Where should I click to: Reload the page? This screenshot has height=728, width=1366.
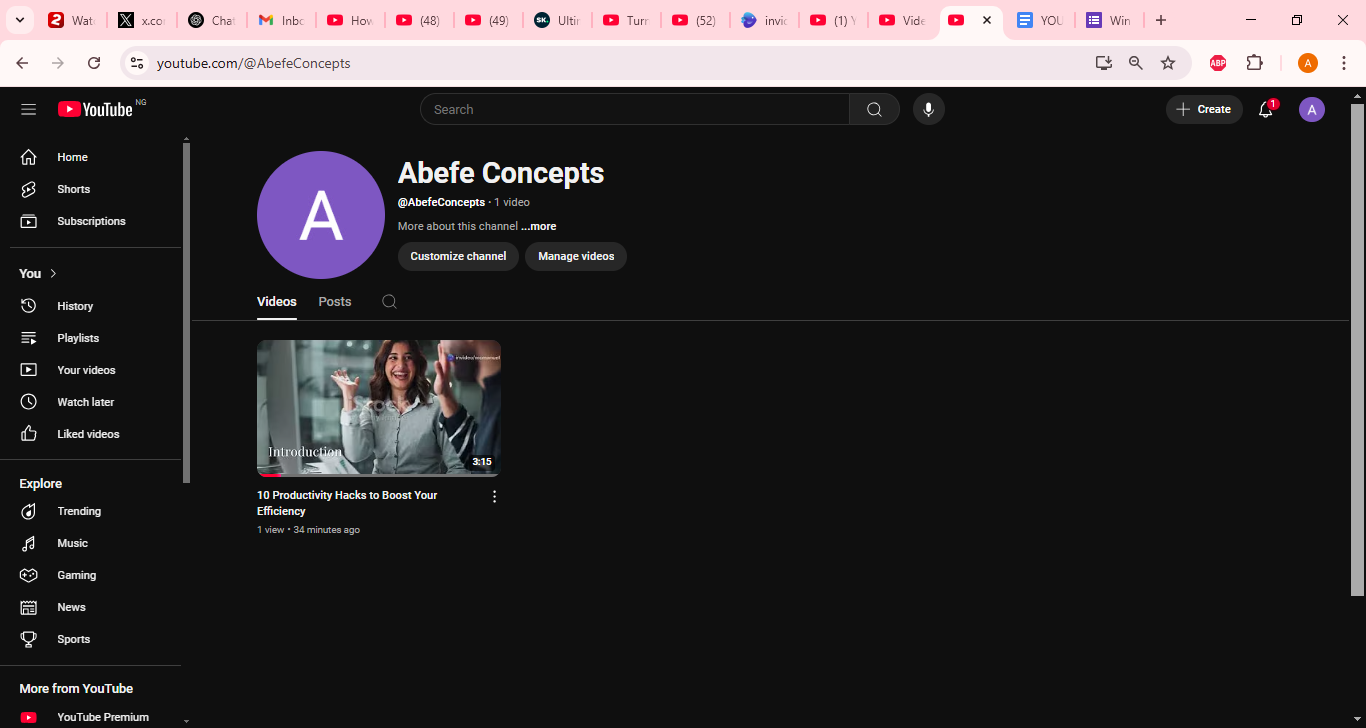[x=94, y=63]
